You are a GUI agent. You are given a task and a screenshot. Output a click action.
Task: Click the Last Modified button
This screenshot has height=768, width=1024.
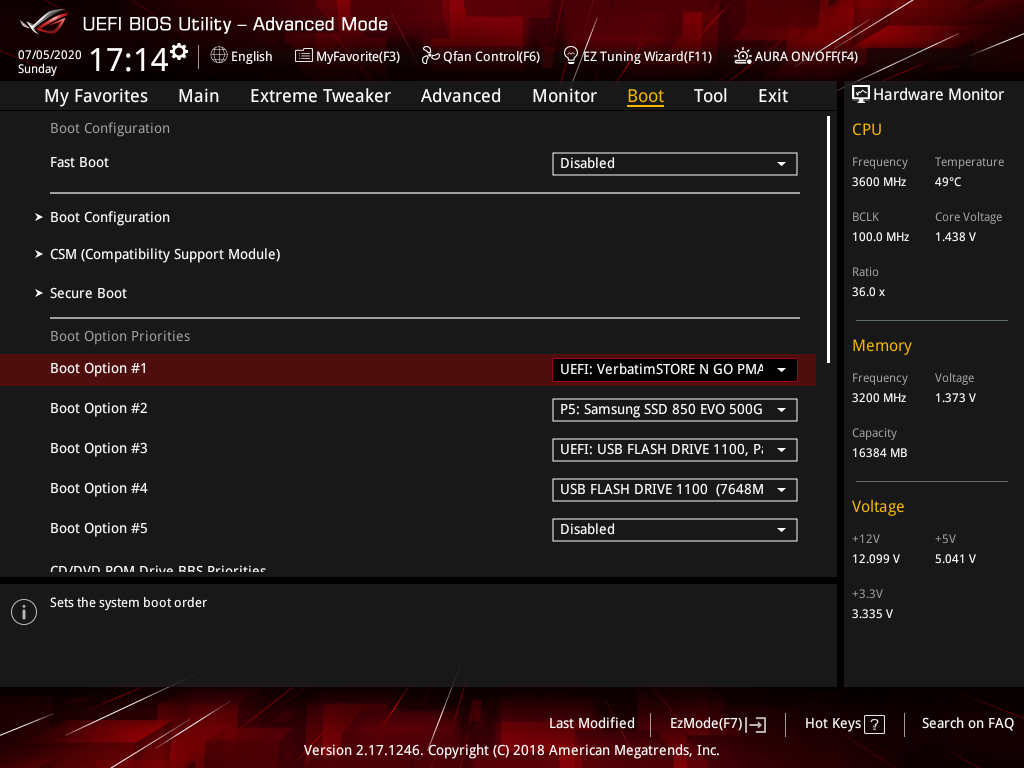[x=591, y=723]
